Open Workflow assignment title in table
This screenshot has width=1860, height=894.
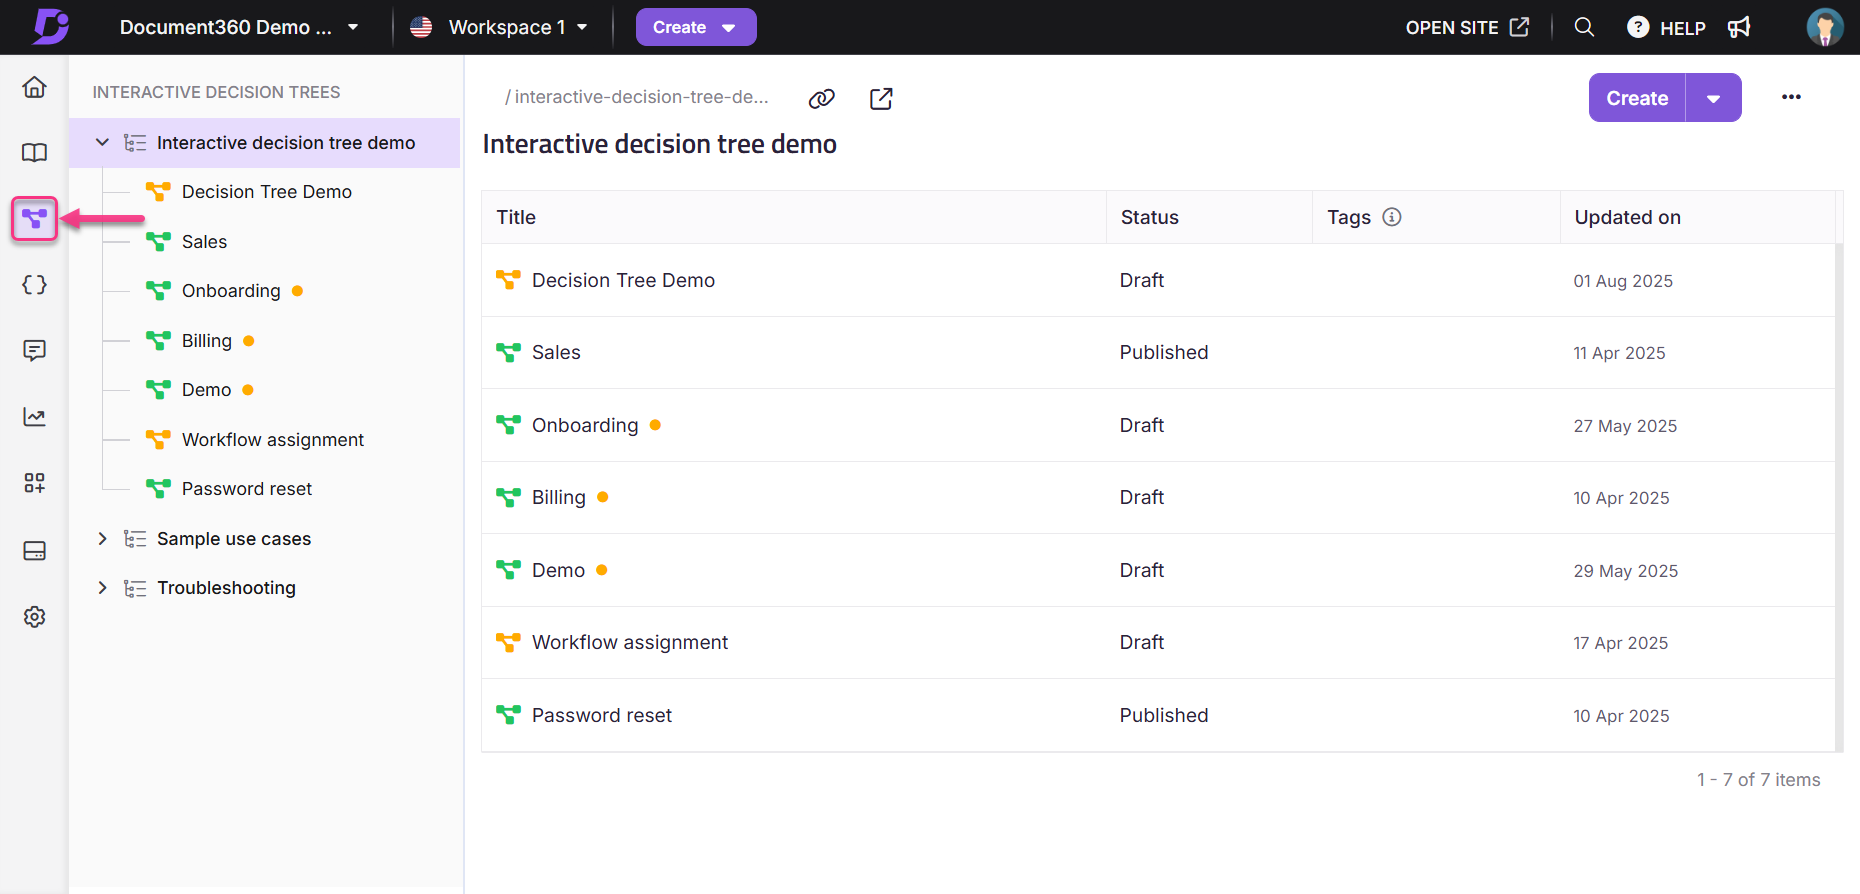(x=630, y=642)
